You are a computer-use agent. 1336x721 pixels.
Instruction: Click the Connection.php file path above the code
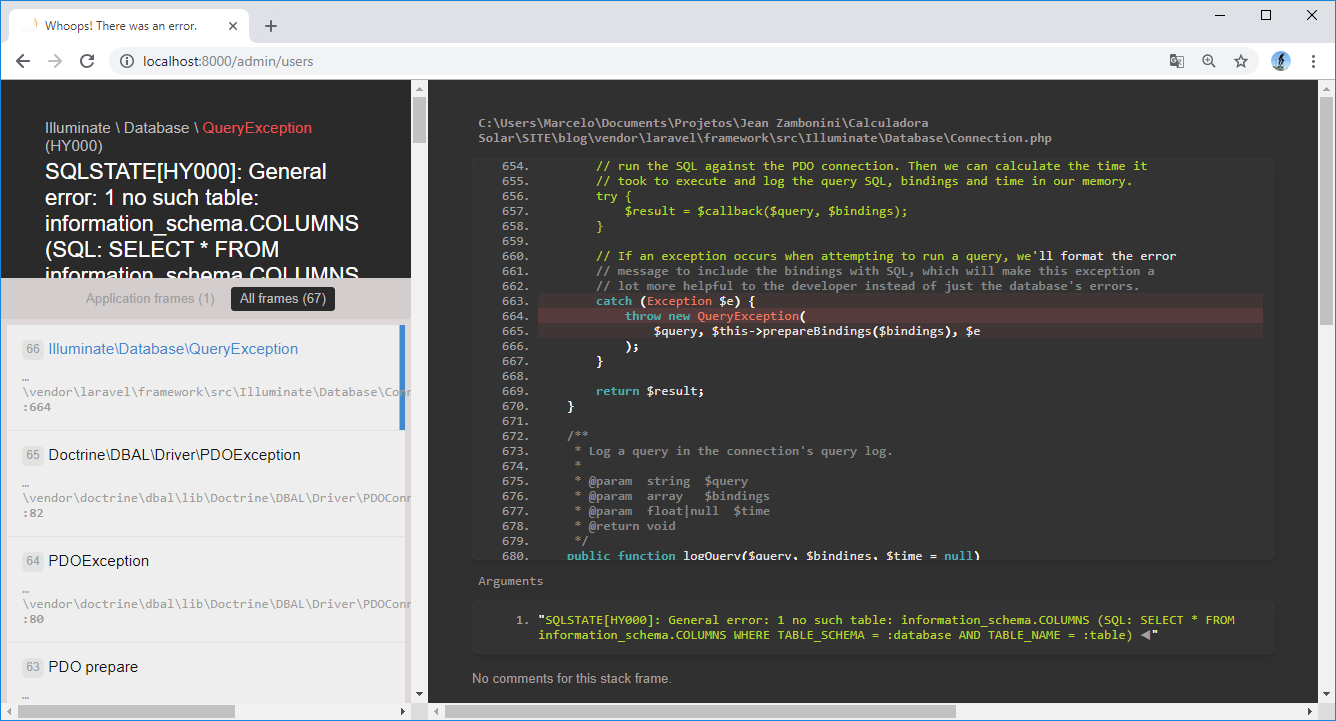click(x=765, y=130)
